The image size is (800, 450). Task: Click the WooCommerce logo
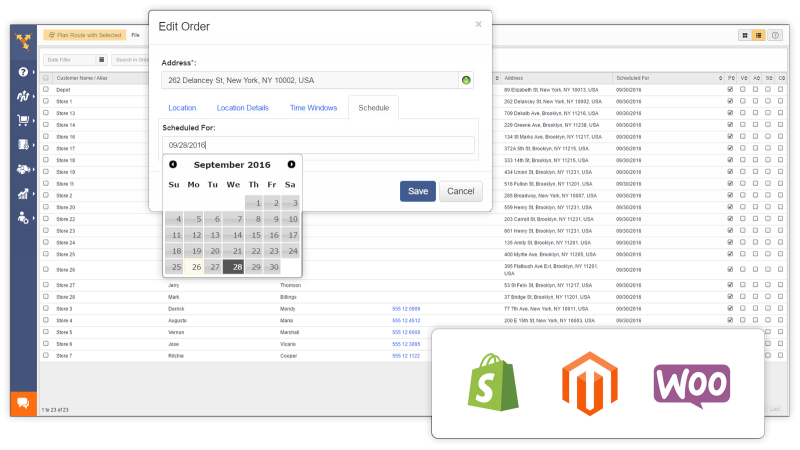[692, 386]
